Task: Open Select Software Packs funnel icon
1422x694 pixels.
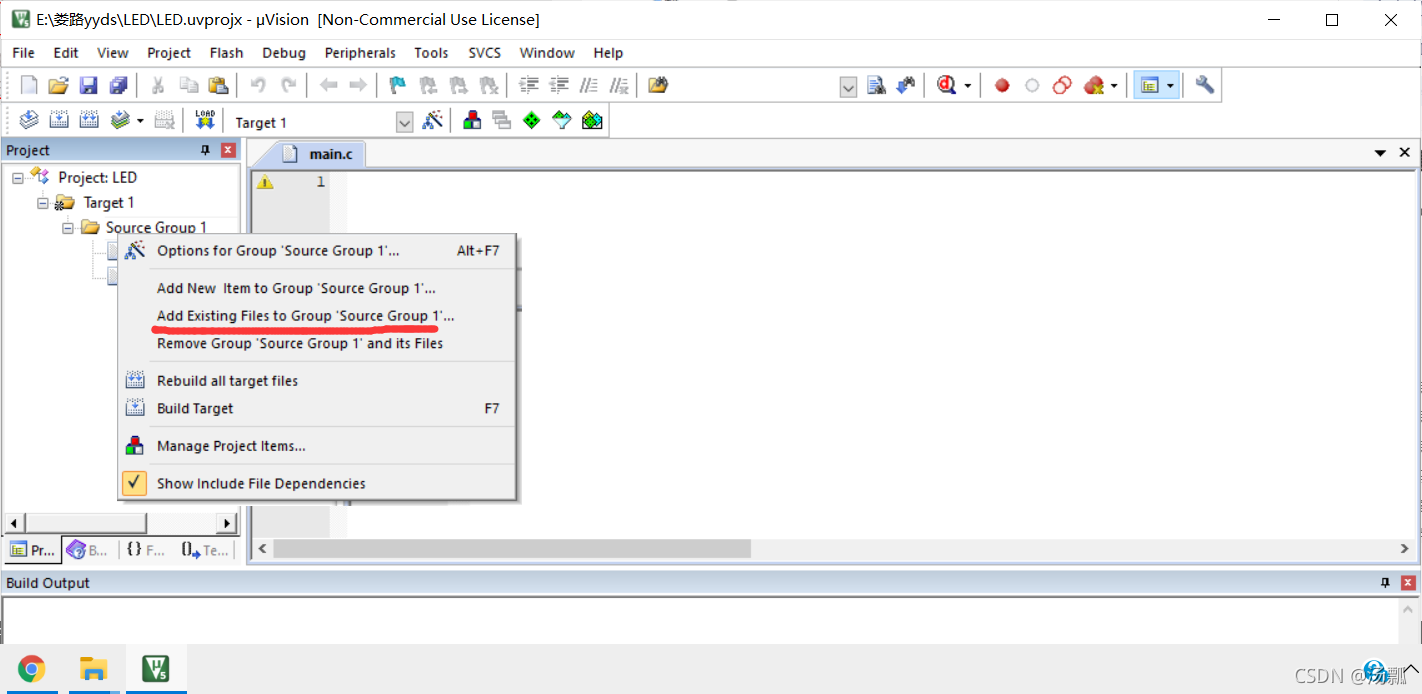Action: point(562,121)
